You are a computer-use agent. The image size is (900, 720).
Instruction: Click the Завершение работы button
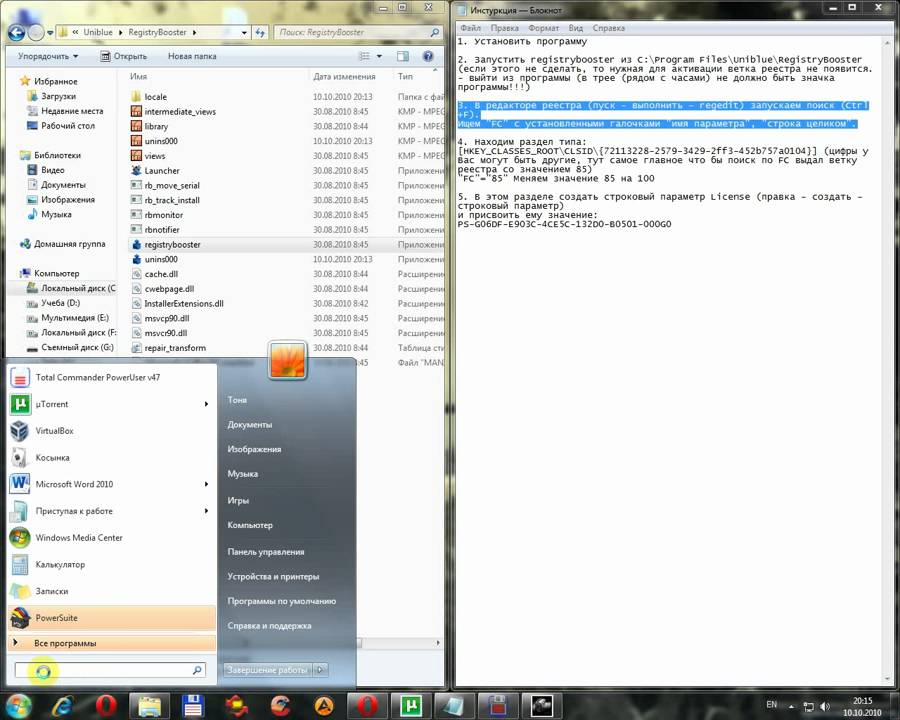267,670
